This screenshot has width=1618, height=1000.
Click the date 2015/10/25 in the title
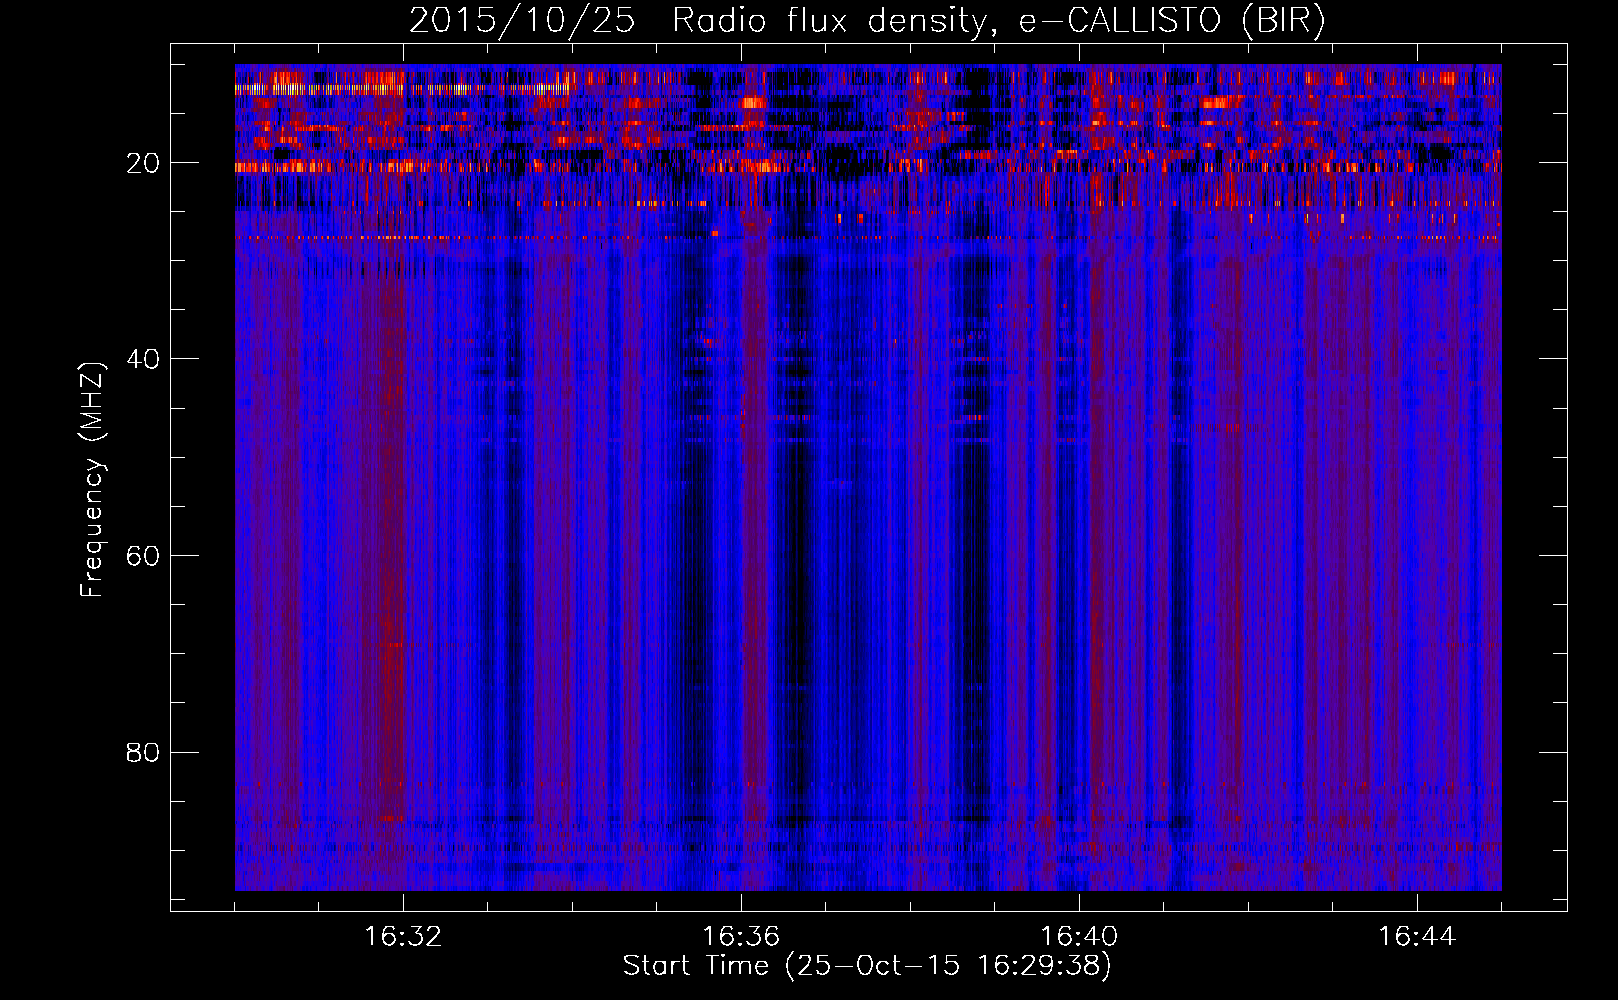(522, 21)
